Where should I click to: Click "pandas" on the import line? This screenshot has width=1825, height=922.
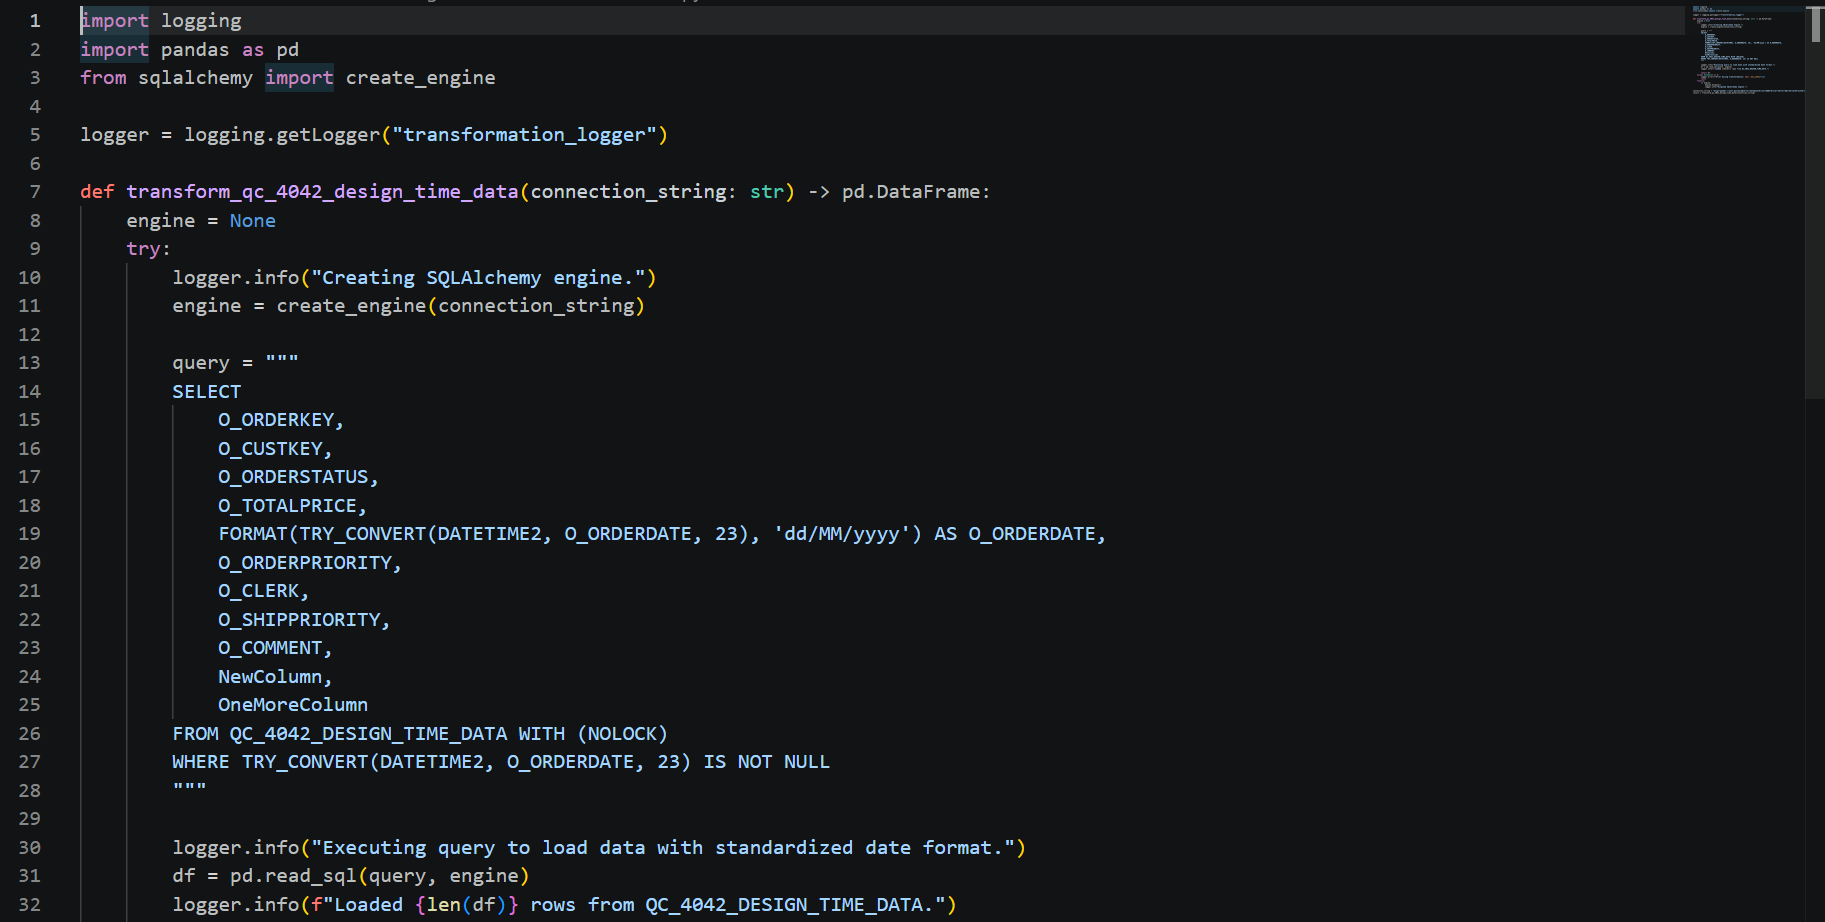click(x=195, y=49)
